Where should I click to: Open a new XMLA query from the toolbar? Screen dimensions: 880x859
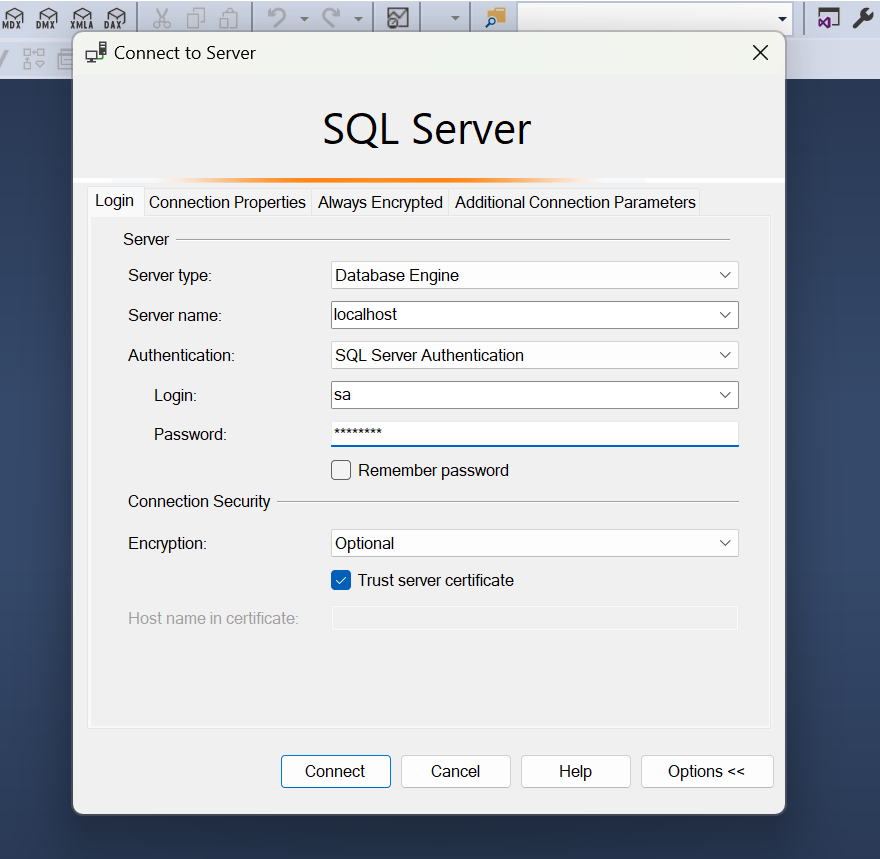point(82,18)
